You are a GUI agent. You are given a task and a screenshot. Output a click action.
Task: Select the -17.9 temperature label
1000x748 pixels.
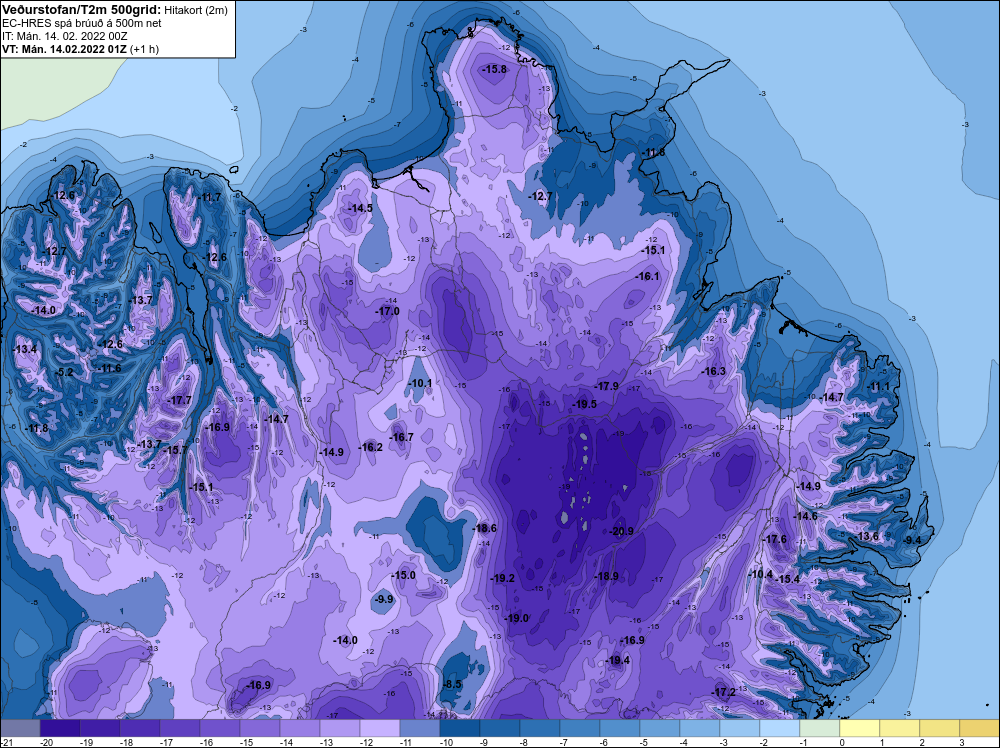pyautogui.click(x=607, y=386)
